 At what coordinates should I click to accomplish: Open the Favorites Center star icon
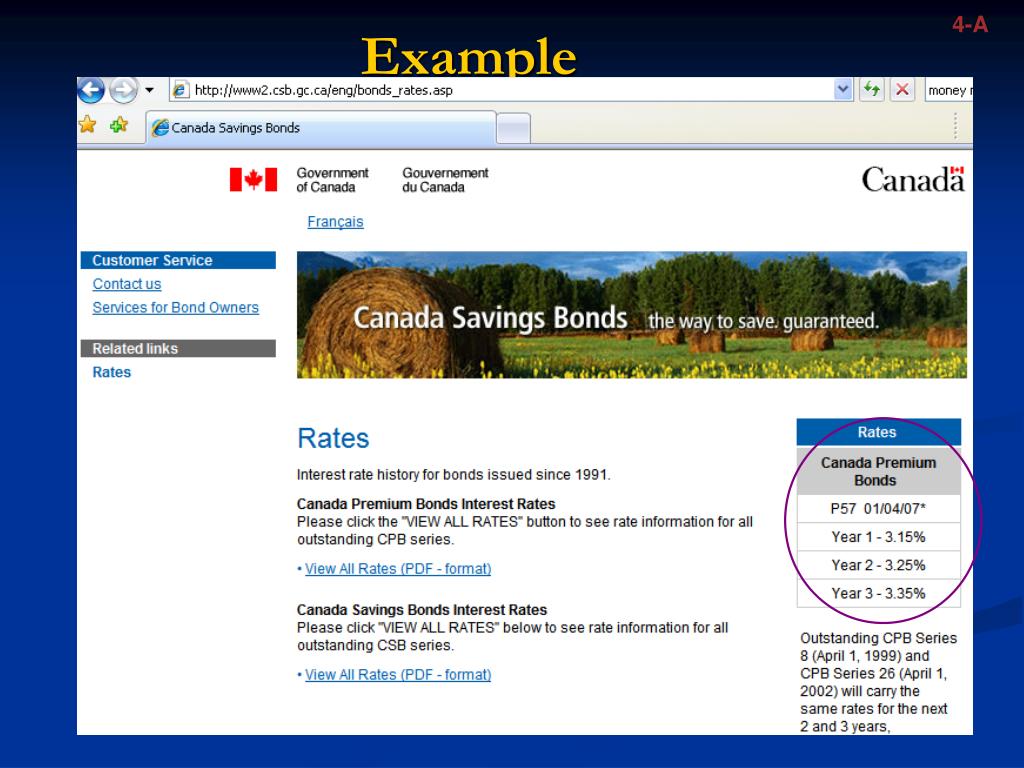tap(88, 124)
